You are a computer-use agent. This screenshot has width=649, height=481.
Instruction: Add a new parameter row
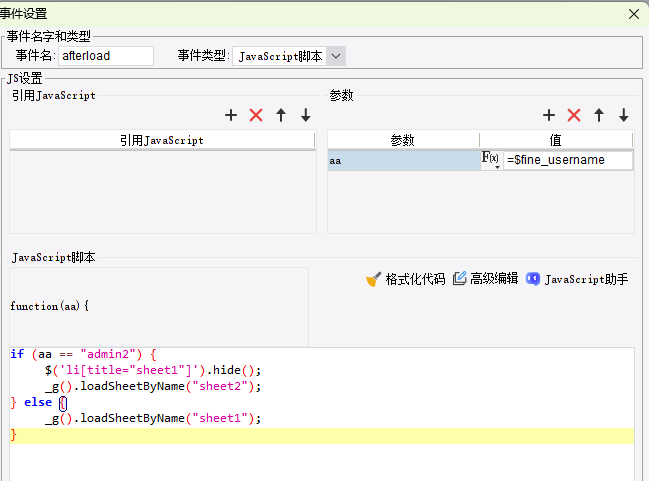(549, 116)
